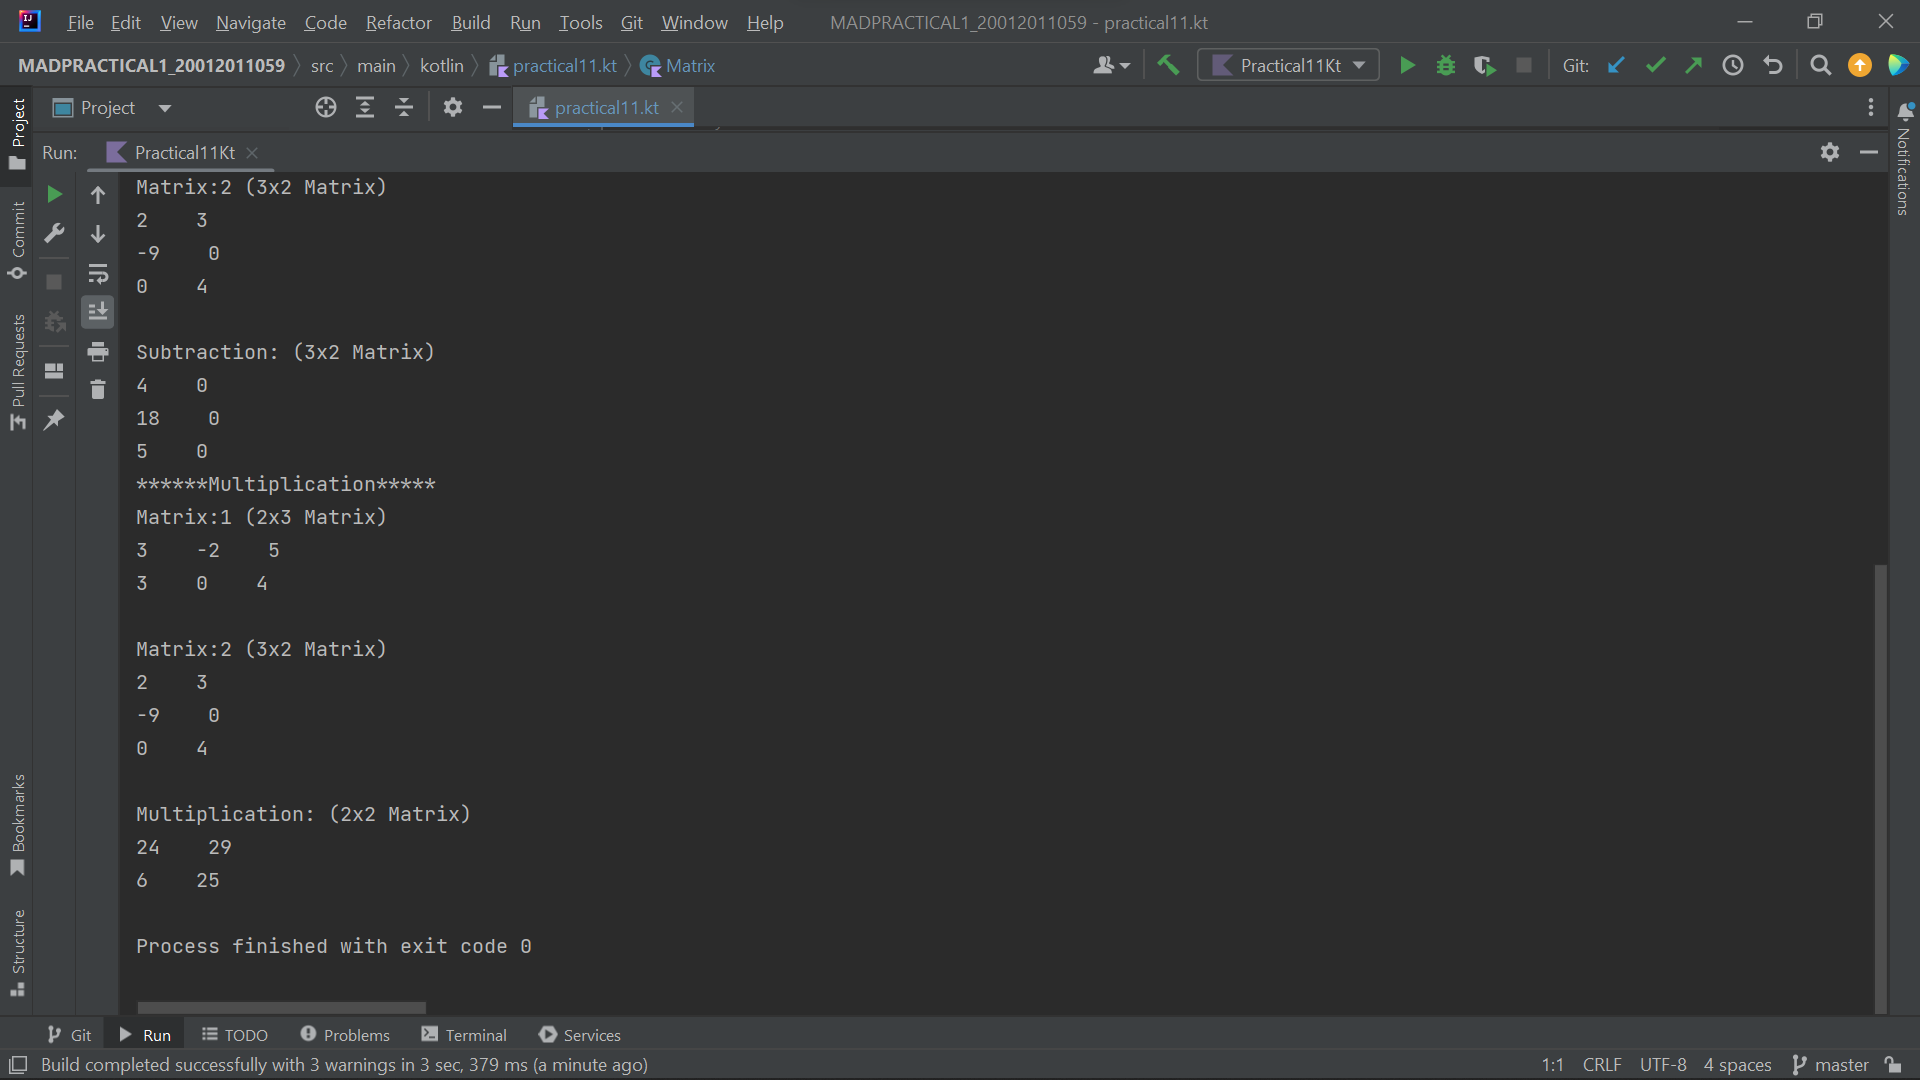The width and height of the screenshot is (1920, 1080).
Task: Open the Services tool window
Action: click(x=580, y=1035)
